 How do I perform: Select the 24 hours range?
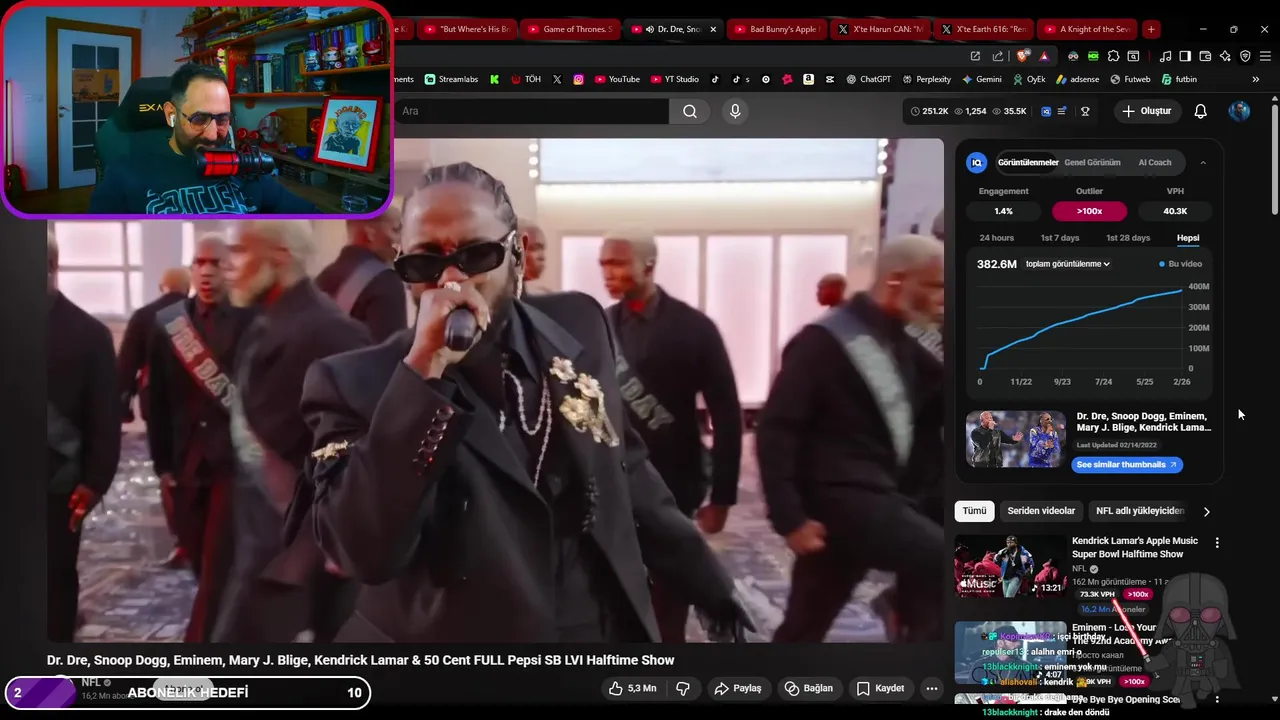[x=996, y=238]
